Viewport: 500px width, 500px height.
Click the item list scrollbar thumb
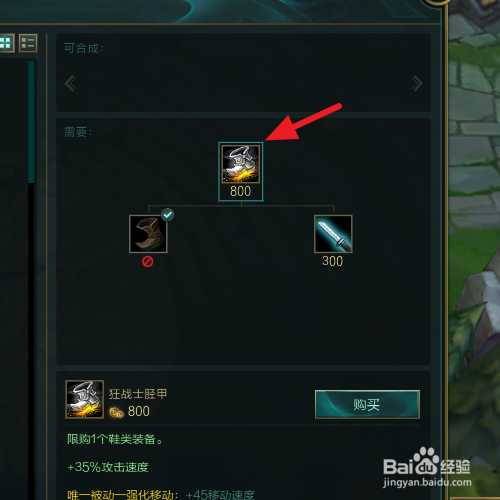(x=31, y=122)
